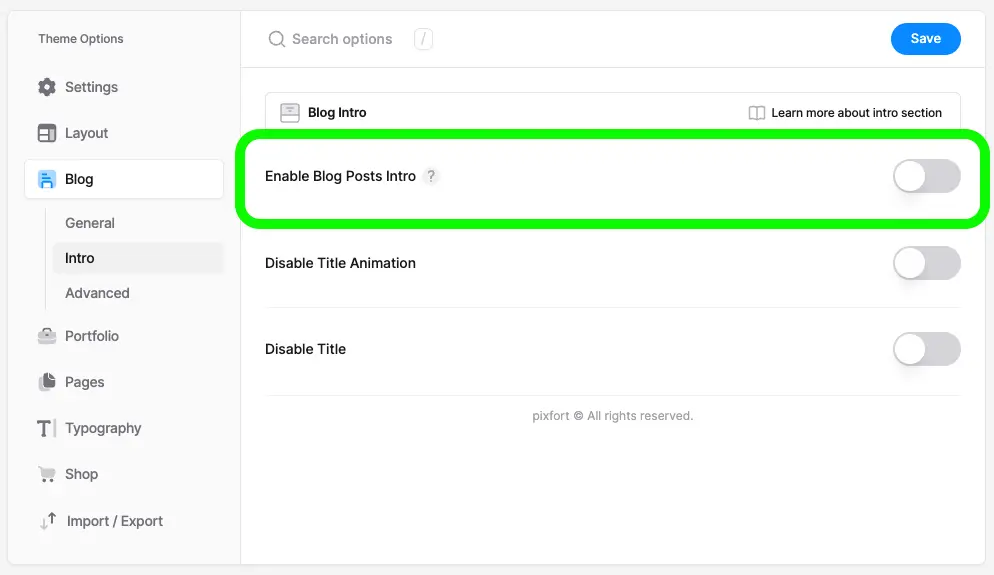Click the blue Save button
This screenshot has height=575, width=994.
(x=926, y=39)
